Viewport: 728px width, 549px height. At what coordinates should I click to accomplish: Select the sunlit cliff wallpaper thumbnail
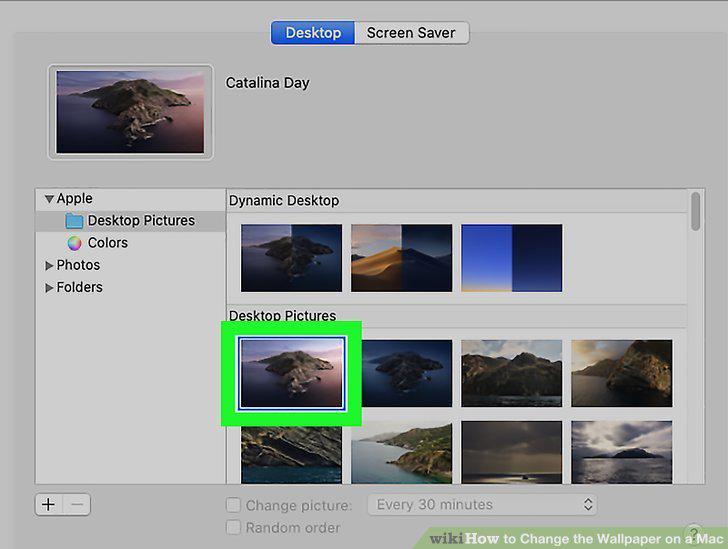pyautogui.click(x=622, y=373)
